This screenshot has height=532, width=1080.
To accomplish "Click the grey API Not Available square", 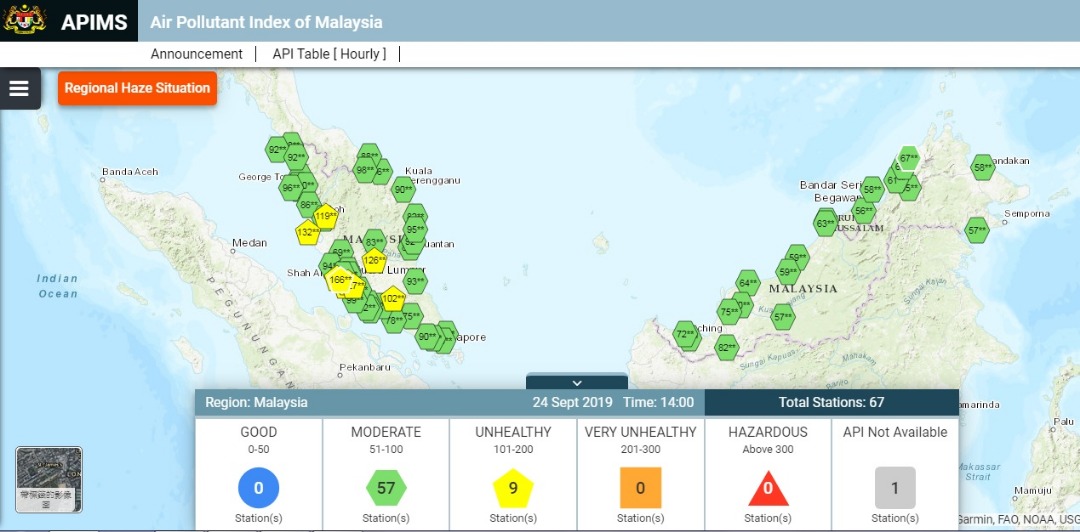I will pos(895,488).
